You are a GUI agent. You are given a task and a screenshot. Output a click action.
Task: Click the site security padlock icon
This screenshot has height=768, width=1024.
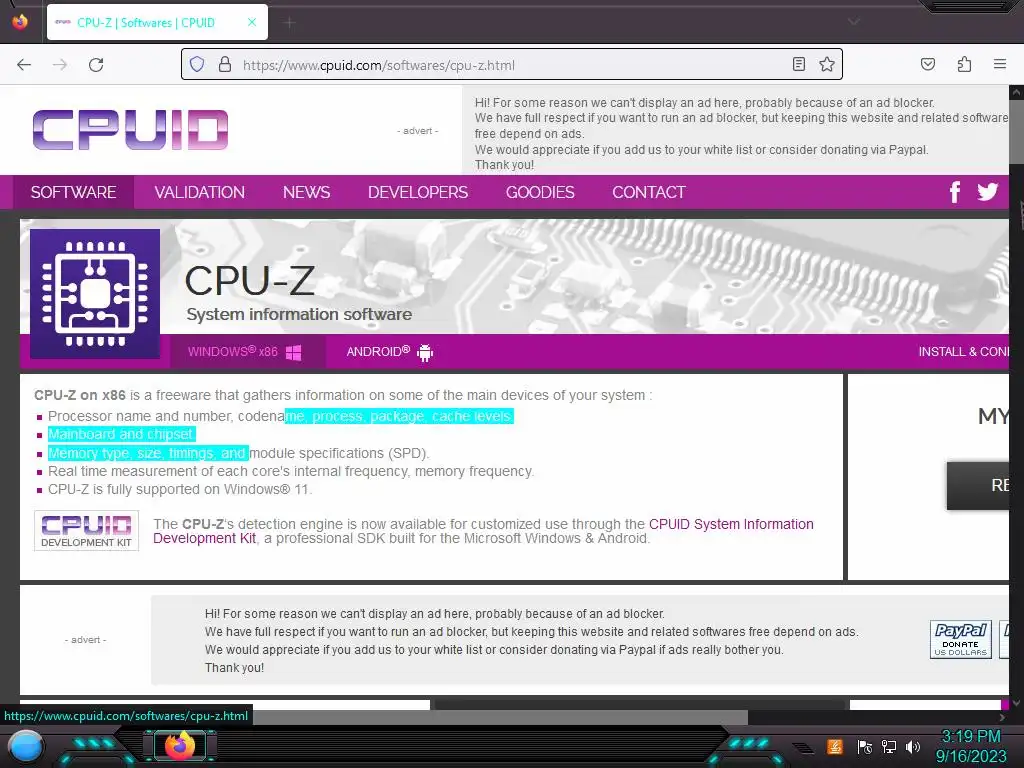[225, 64]
